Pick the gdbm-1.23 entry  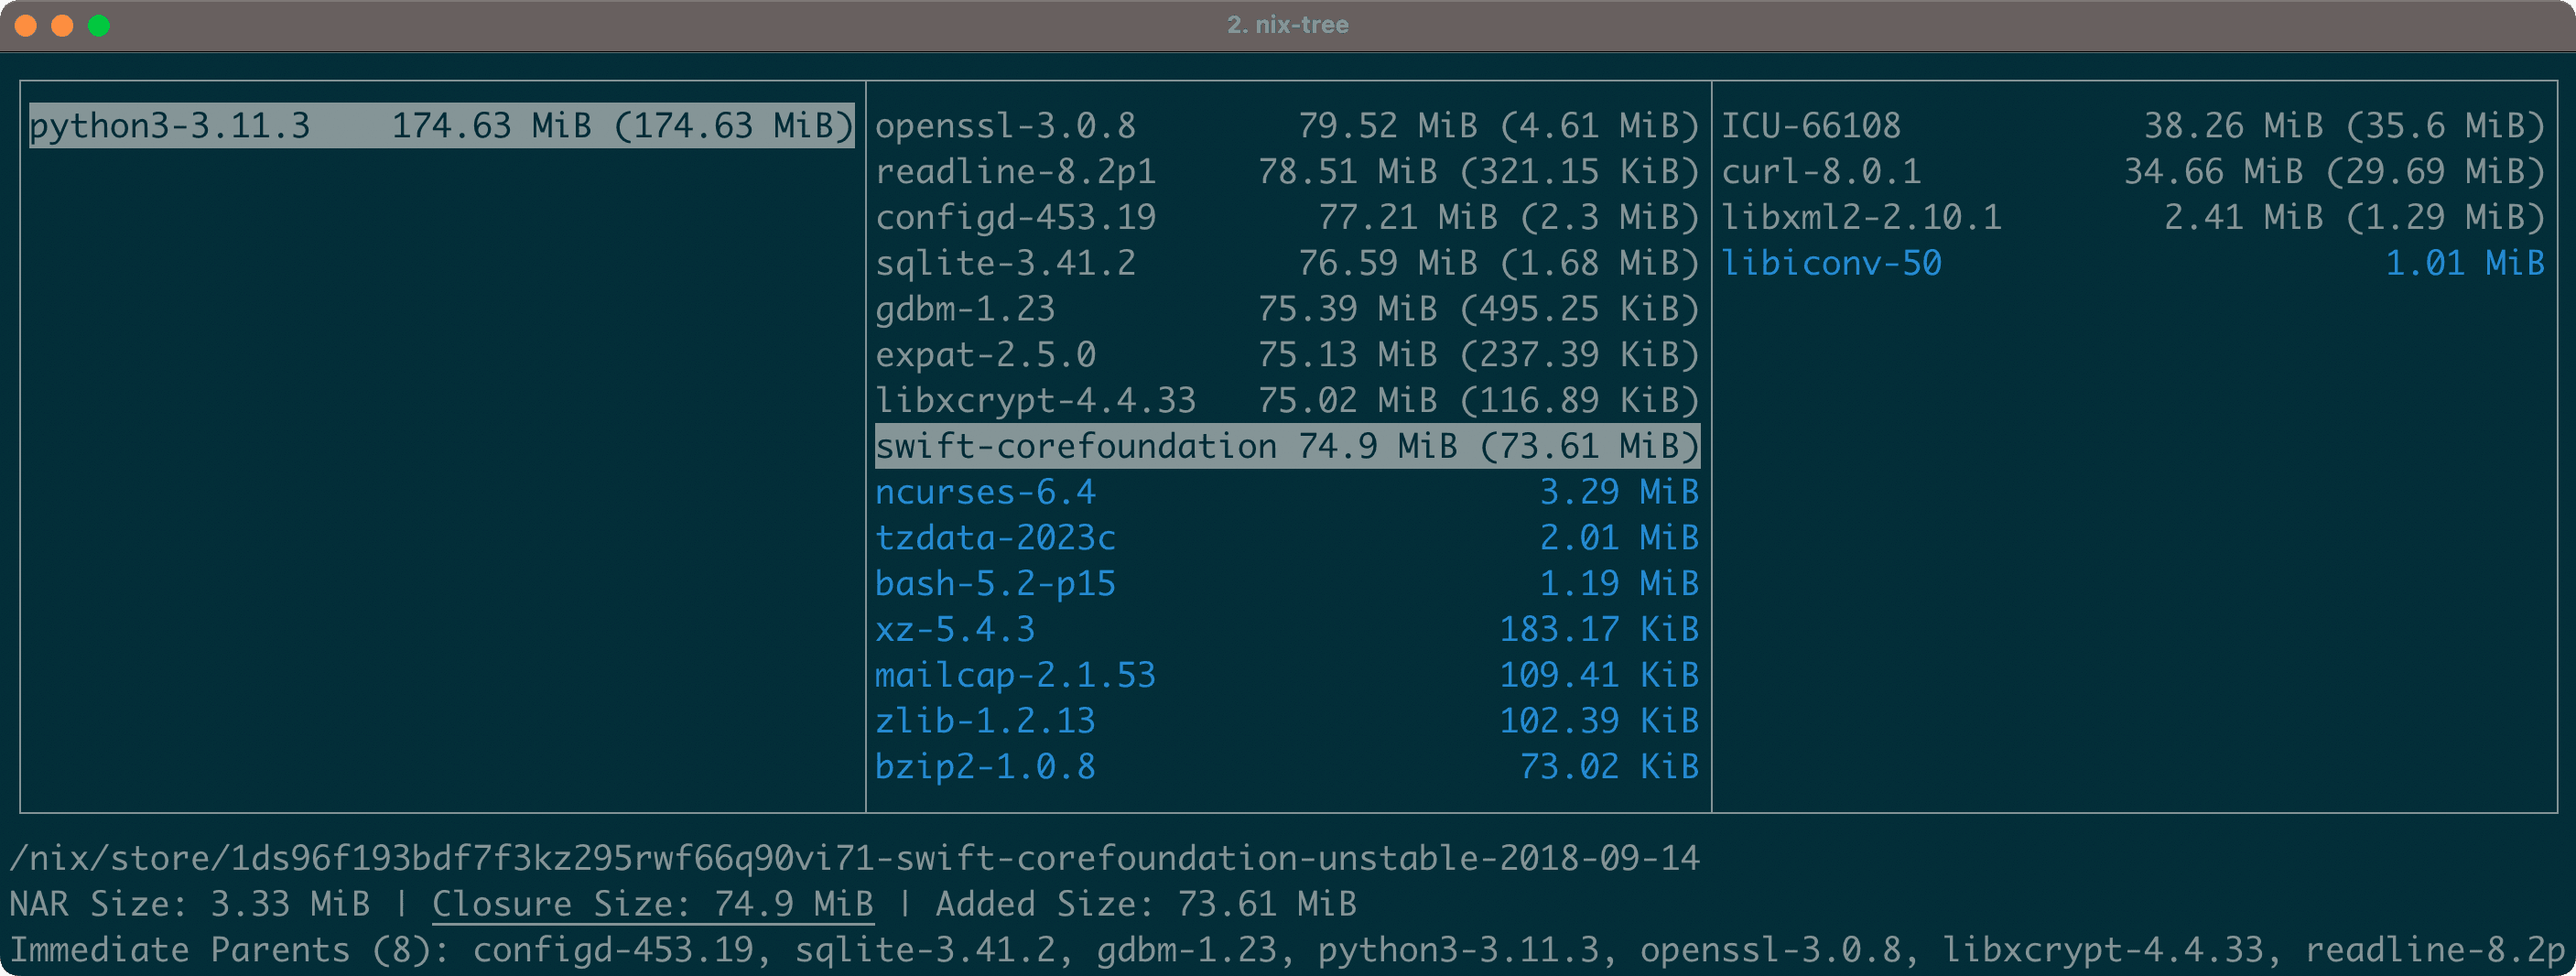[1286, 309]
